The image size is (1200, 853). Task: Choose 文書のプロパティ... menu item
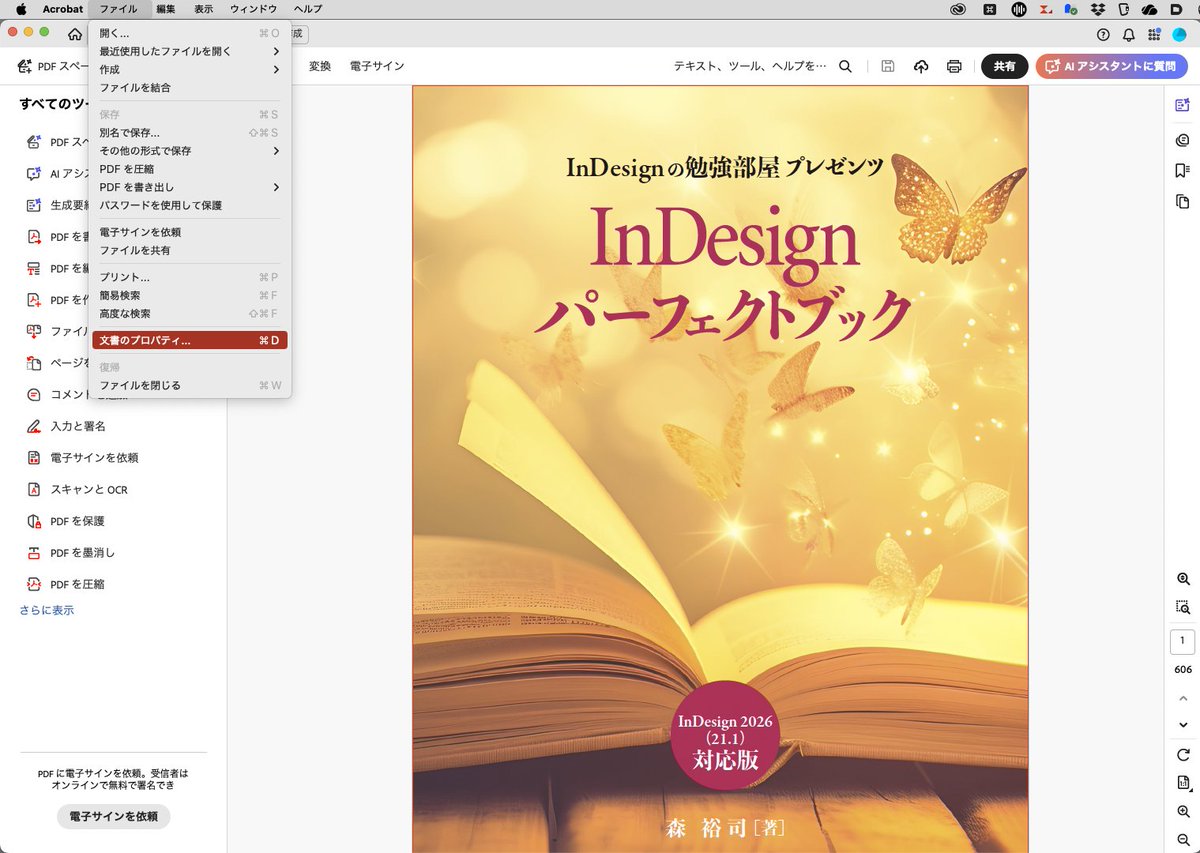190,340
